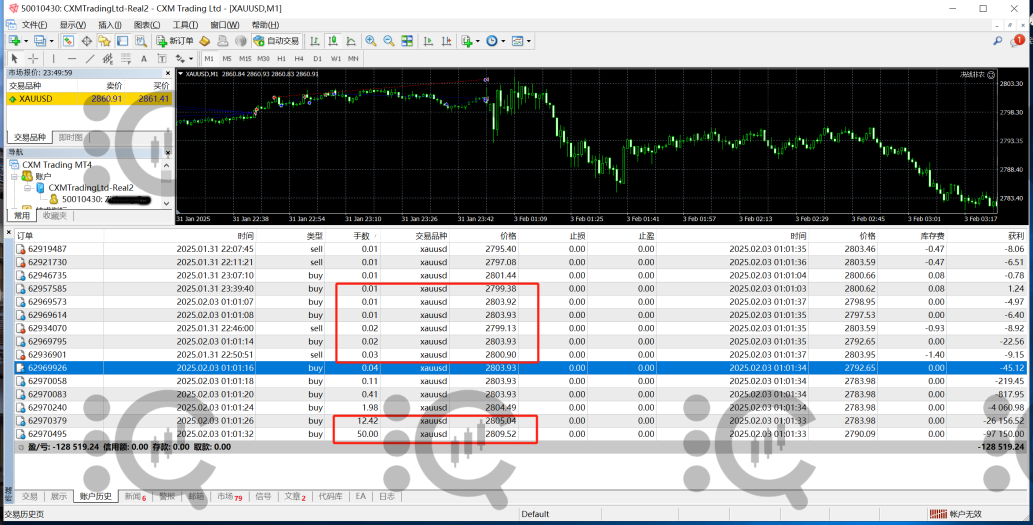Zoom in on the chart with magnifier icon
This screenshot has width=1033, height=525.
(371, 41)
